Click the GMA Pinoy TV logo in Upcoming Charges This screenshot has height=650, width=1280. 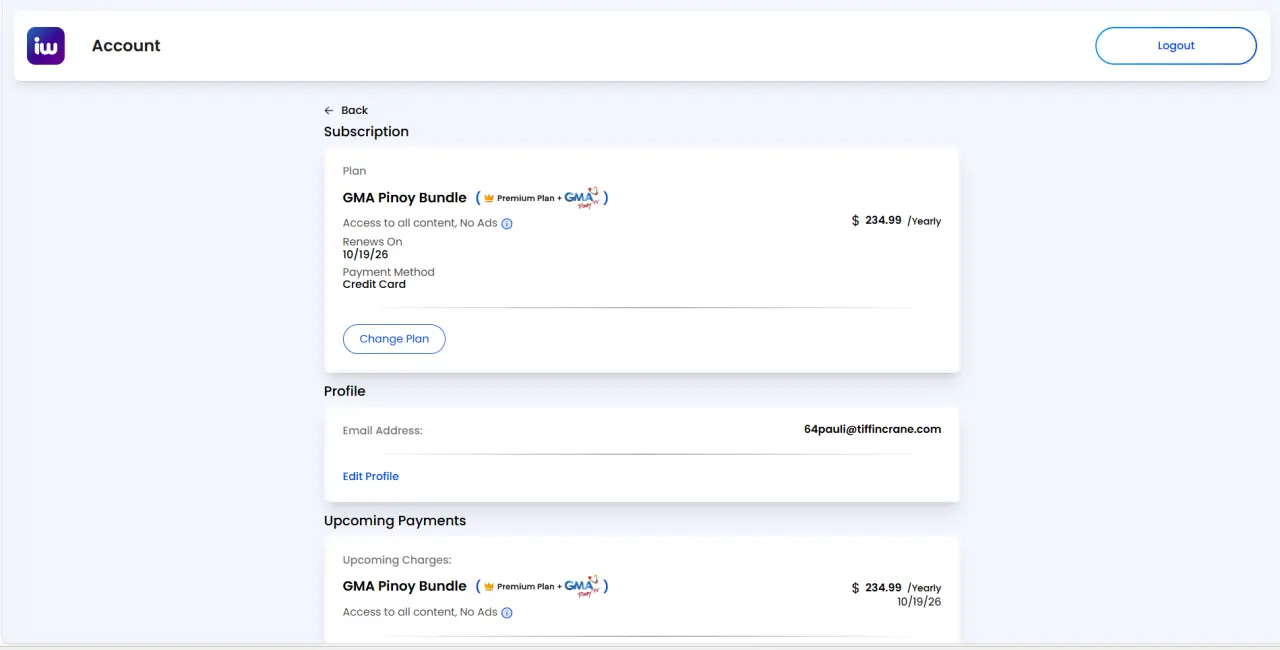click(582, 586)
